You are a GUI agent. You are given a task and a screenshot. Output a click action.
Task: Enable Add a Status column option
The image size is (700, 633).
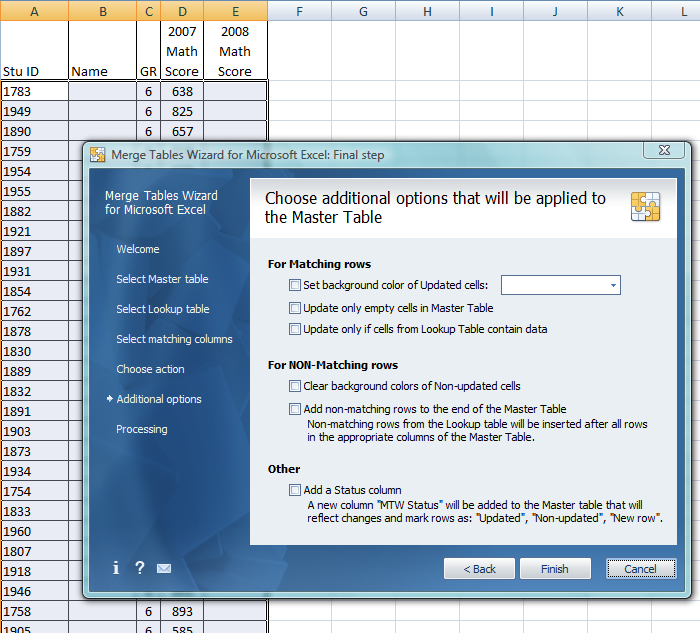tap(295, 490)
